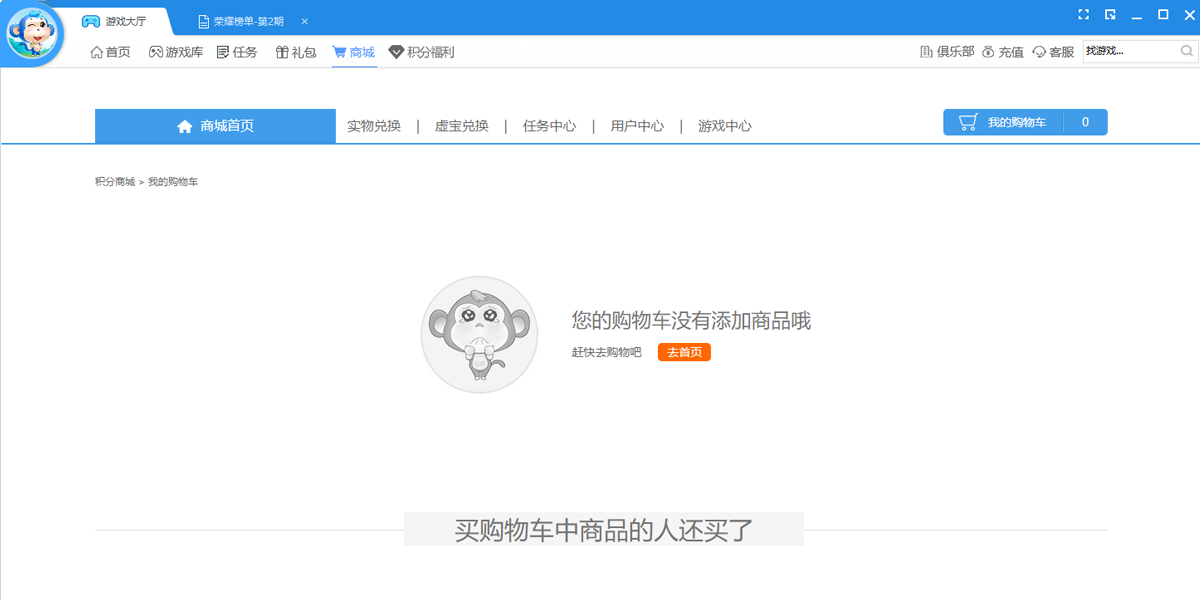Open the 用户中心 user center
The width and height of the screenshot is (1200, 600).
coord(637,126)
